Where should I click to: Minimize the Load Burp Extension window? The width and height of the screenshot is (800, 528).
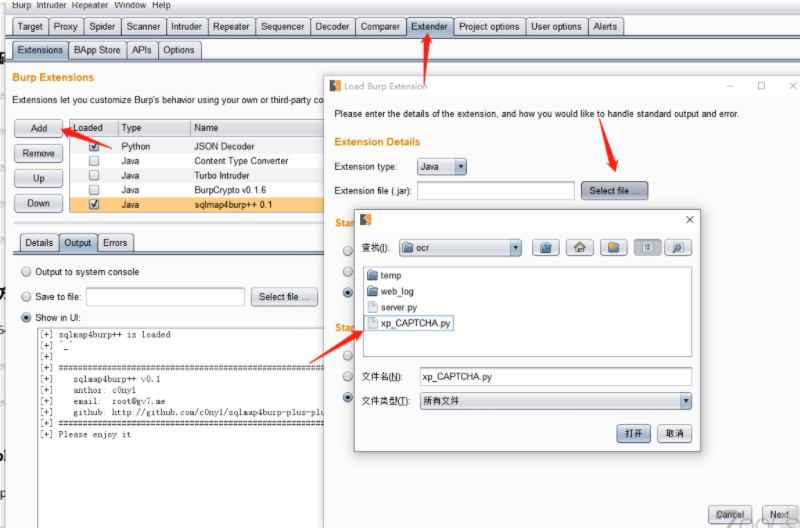click(730, 86)
